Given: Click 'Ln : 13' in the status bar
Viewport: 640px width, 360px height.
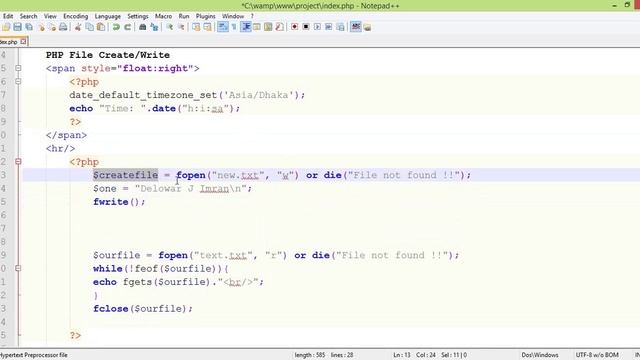Looking at the screenshot, I should [x=402, y=355].
